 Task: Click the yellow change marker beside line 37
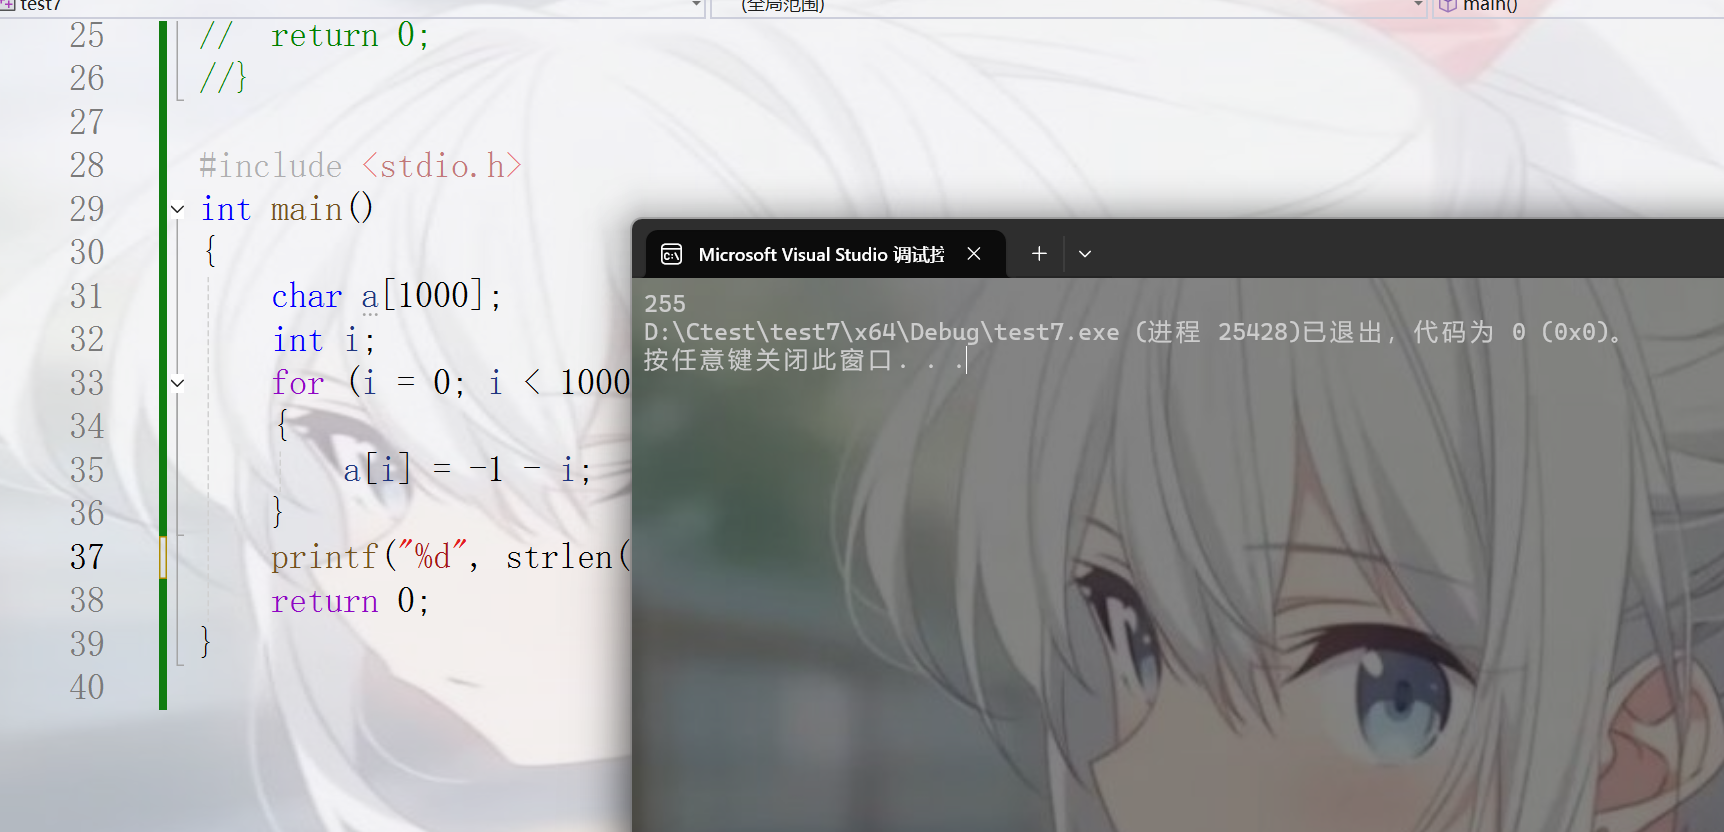(x=163, y=557)
